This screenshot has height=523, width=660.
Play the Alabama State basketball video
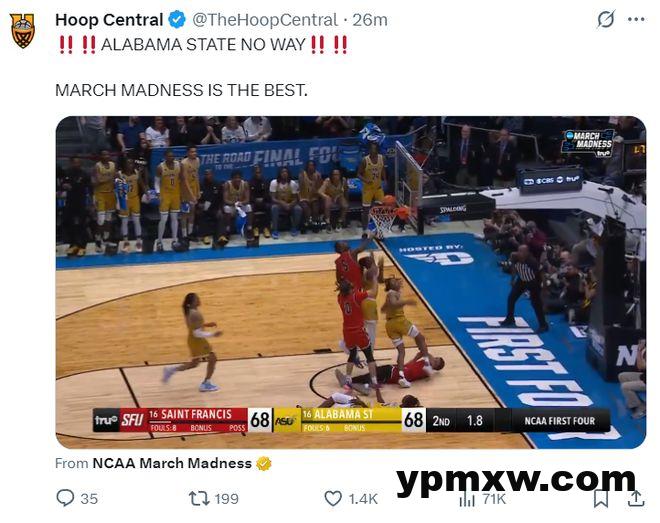coord(350,282)
